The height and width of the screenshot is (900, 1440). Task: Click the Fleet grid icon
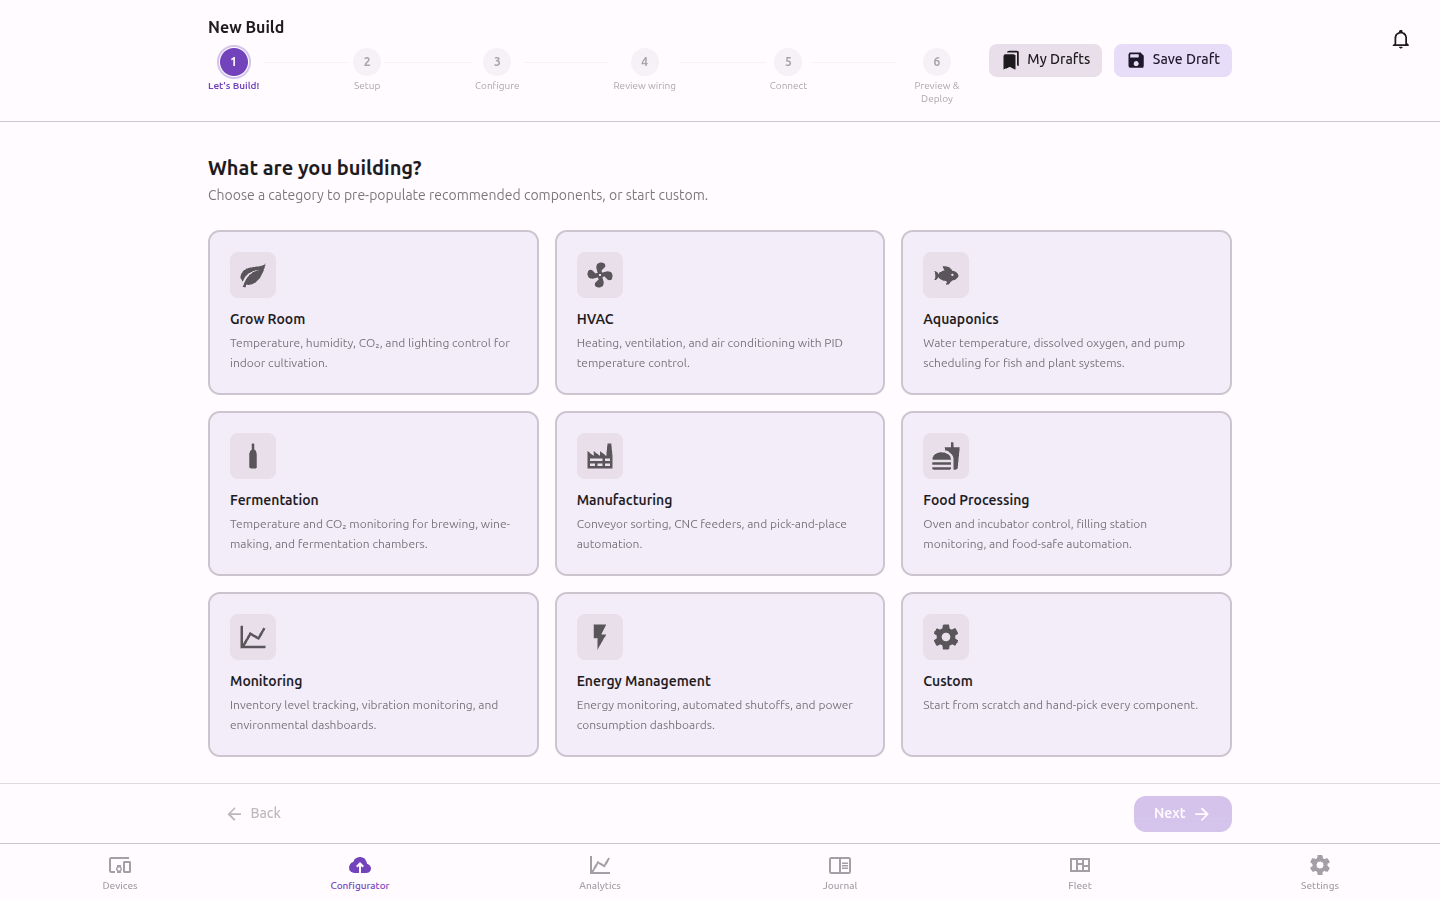point(1080,865)
